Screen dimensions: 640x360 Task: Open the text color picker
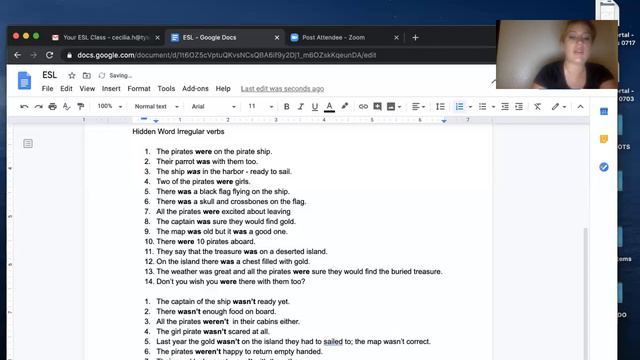[x=329, y=107]
